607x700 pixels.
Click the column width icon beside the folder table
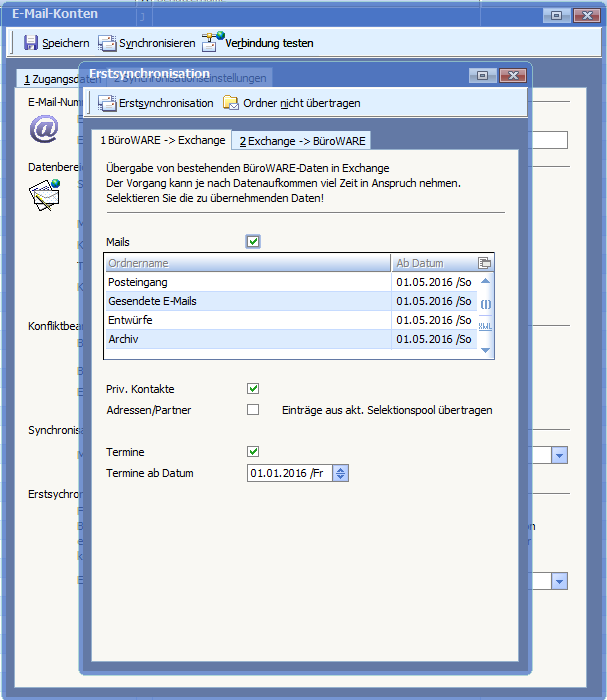click(x=486, y=304)
